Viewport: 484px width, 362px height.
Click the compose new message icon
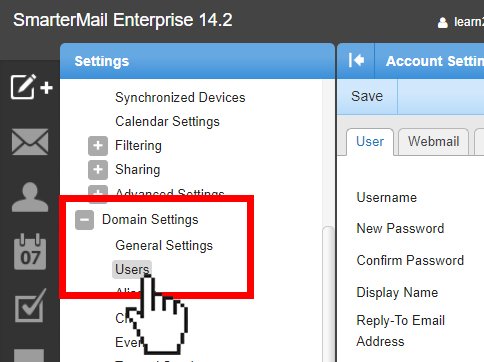coord(31,87)
